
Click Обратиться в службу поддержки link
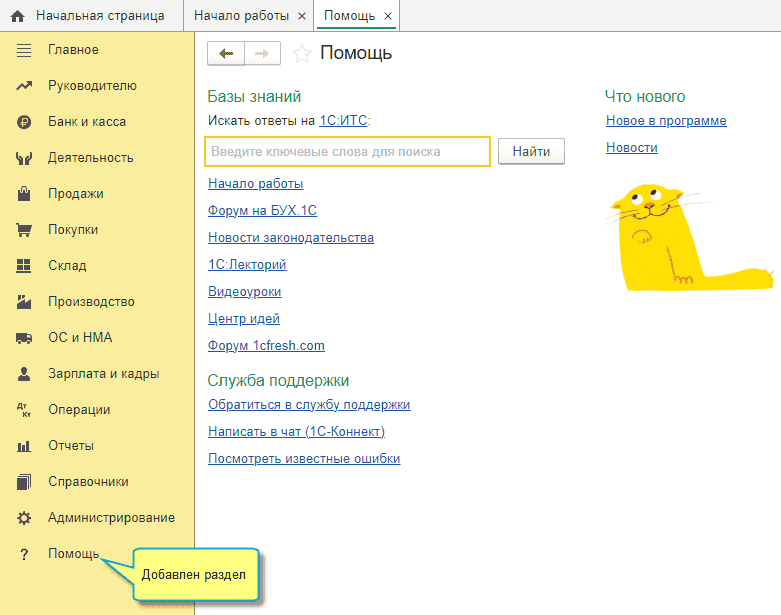pos(309,405)
